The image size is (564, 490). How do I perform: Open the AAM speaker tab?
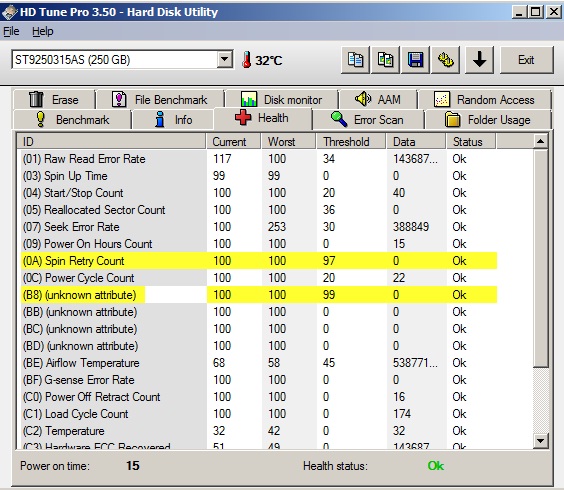378,99
